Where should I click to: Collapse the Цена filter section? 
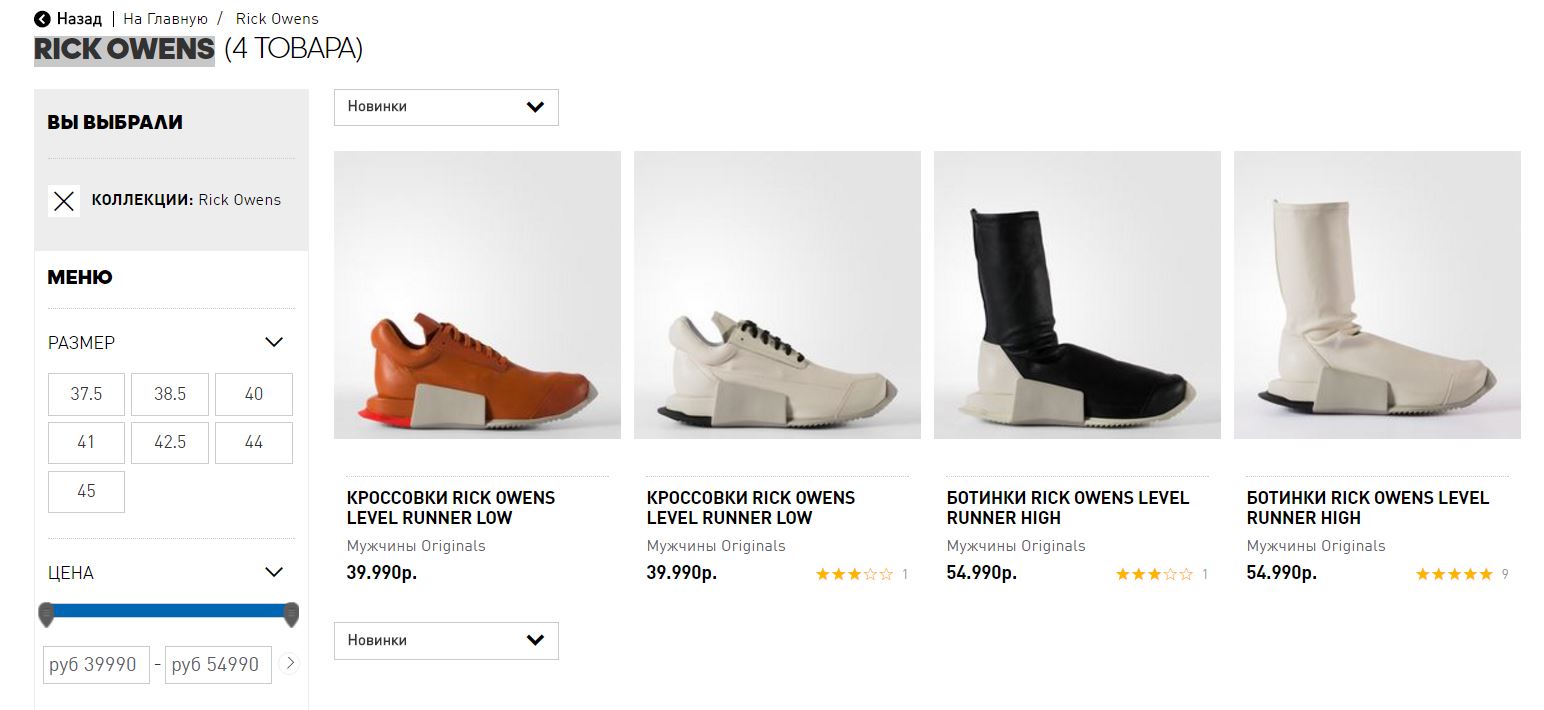click(x=274, y=572)
